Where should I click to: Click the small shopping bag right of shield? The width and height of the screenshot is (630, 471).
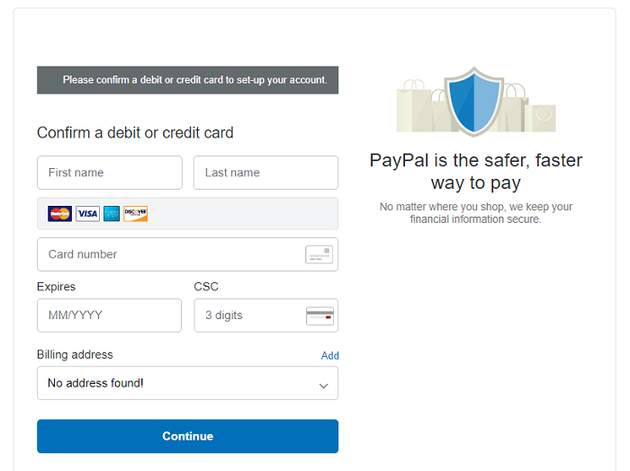point(542,117)
